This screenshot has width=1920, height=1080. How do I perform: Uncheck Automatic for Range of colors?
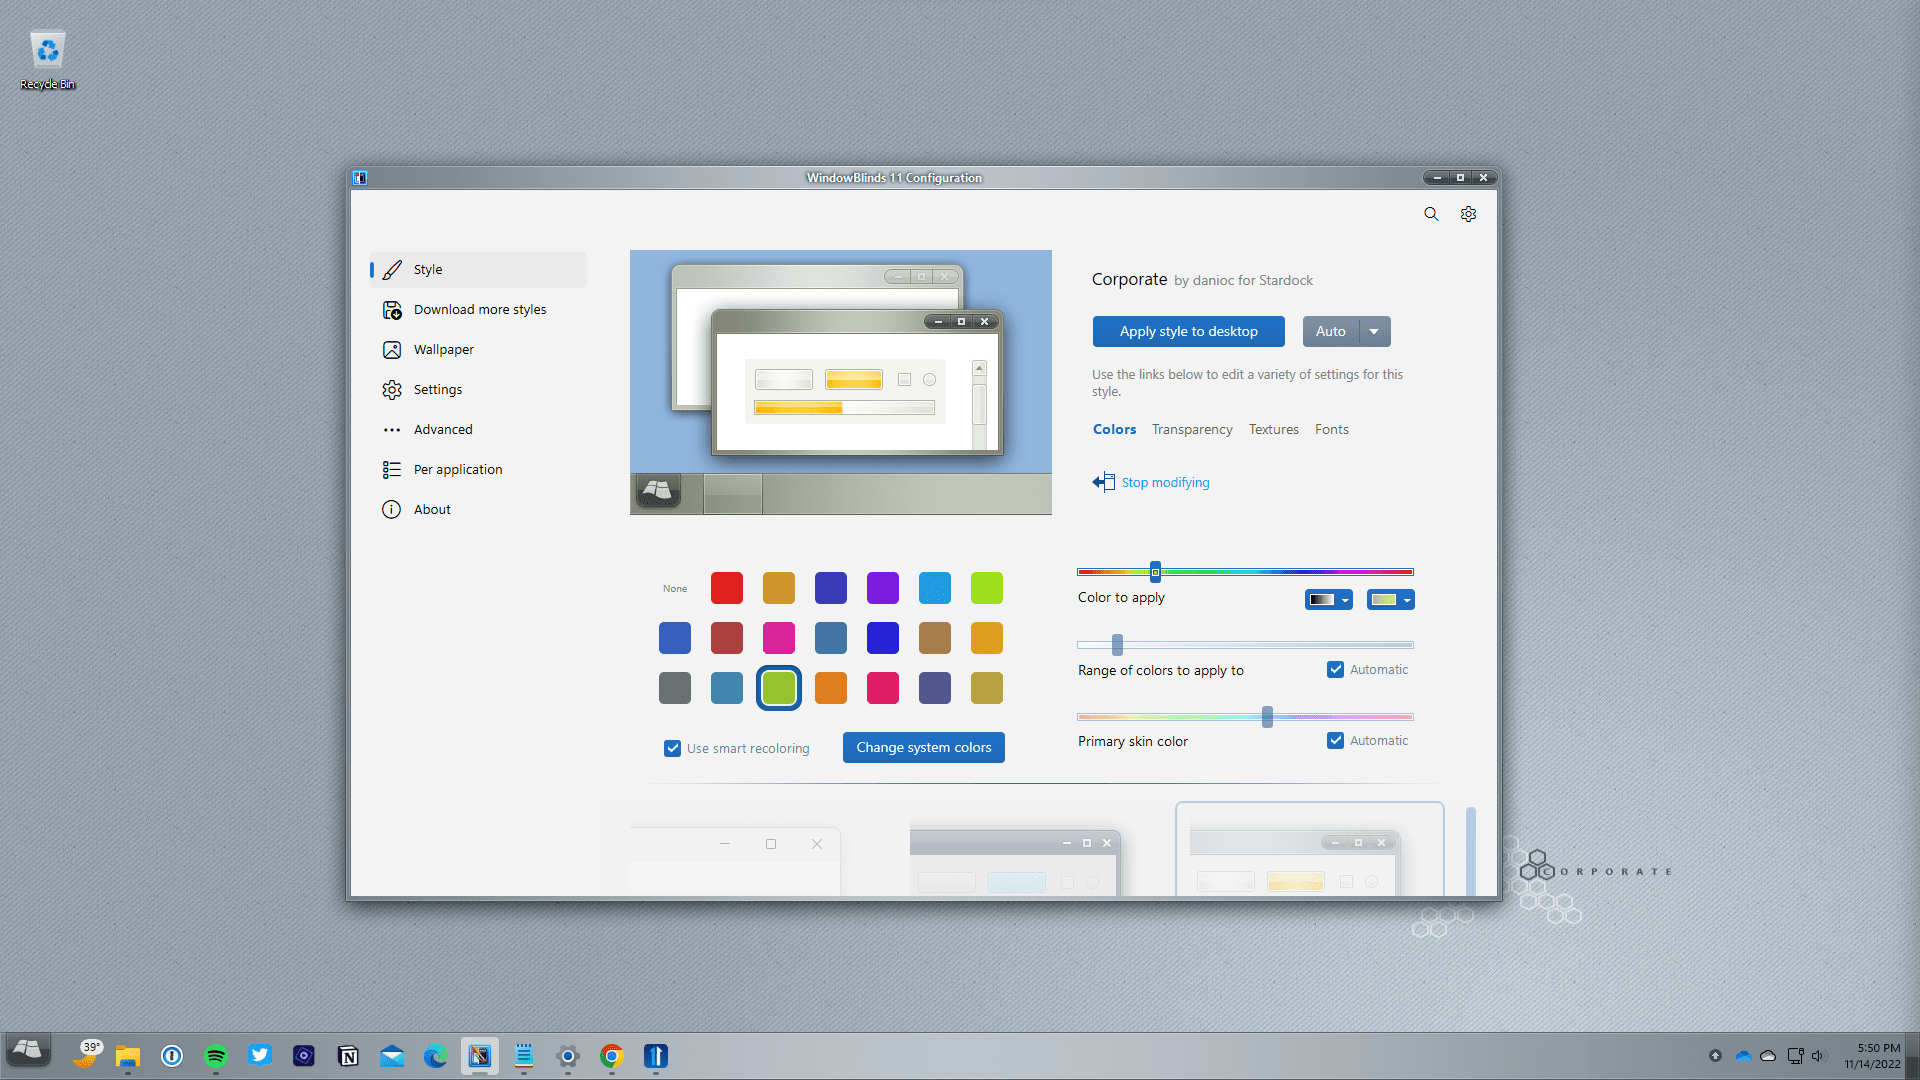(1335, 669)
